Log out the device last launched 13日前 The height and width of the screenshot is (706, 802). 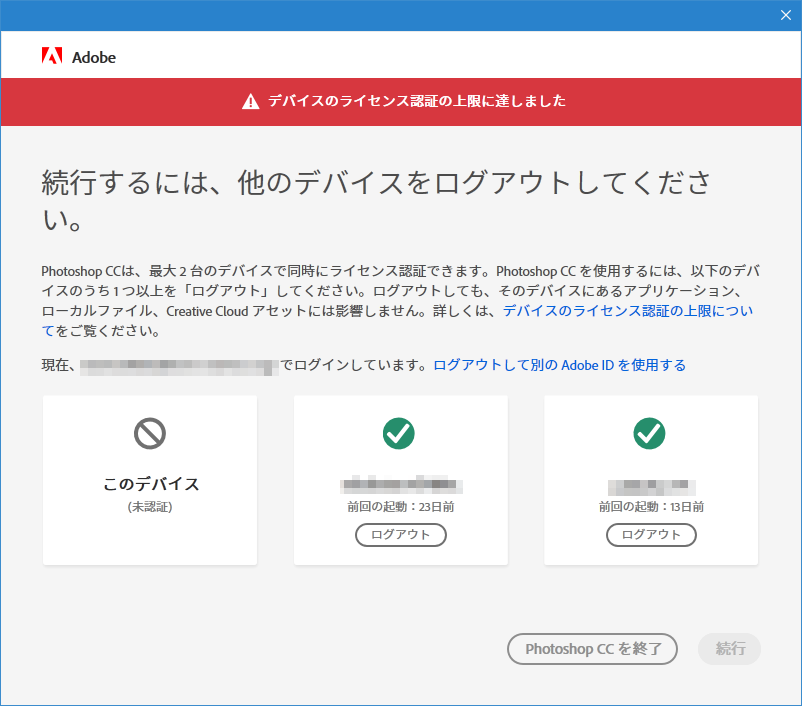click(651, 535)
